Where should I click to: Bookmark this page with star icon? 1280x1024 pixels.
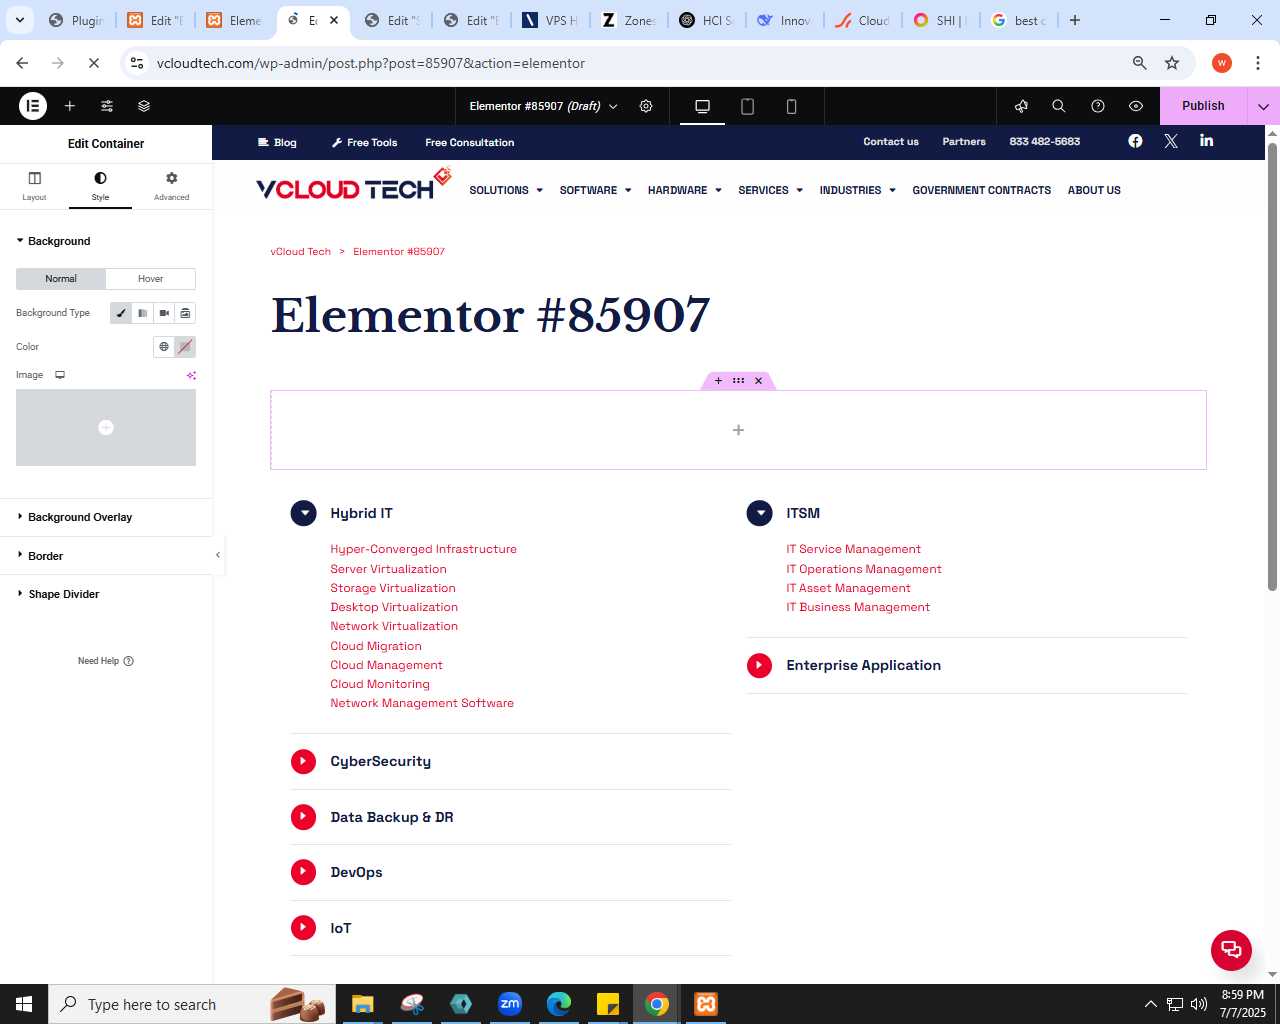pyautogui.click(x=1172, y=63)
